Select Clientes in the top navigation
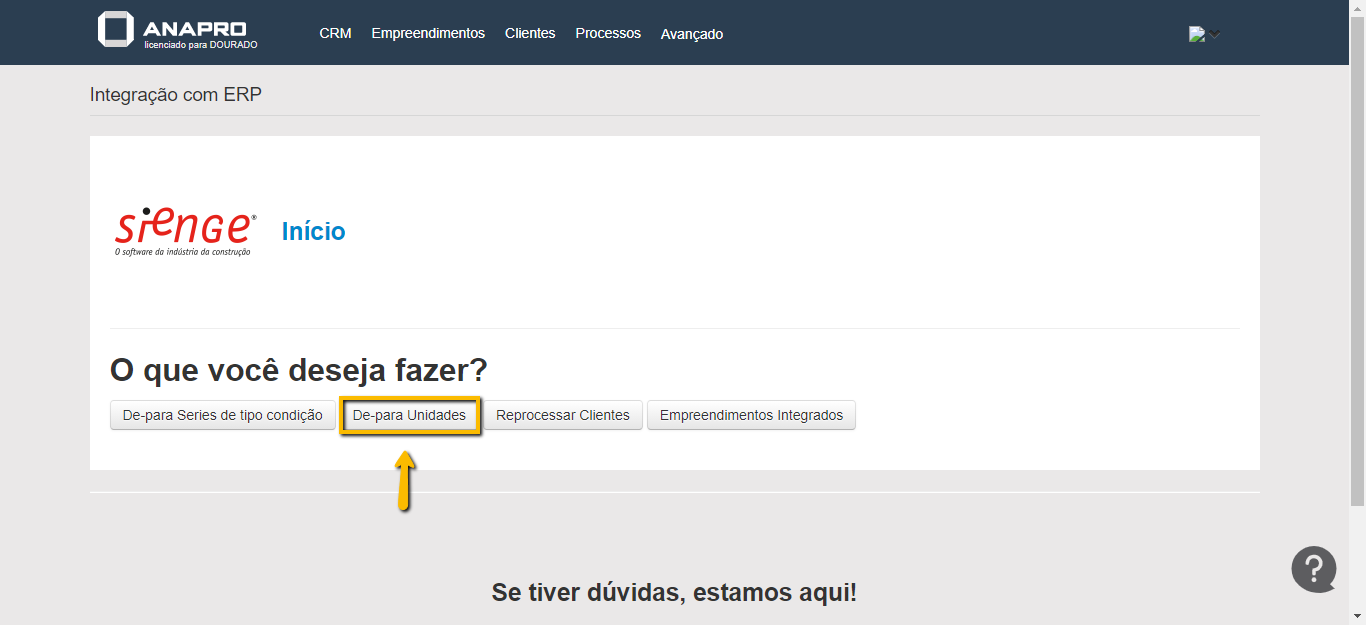The image size is (1366, 625). coord(530,33)
